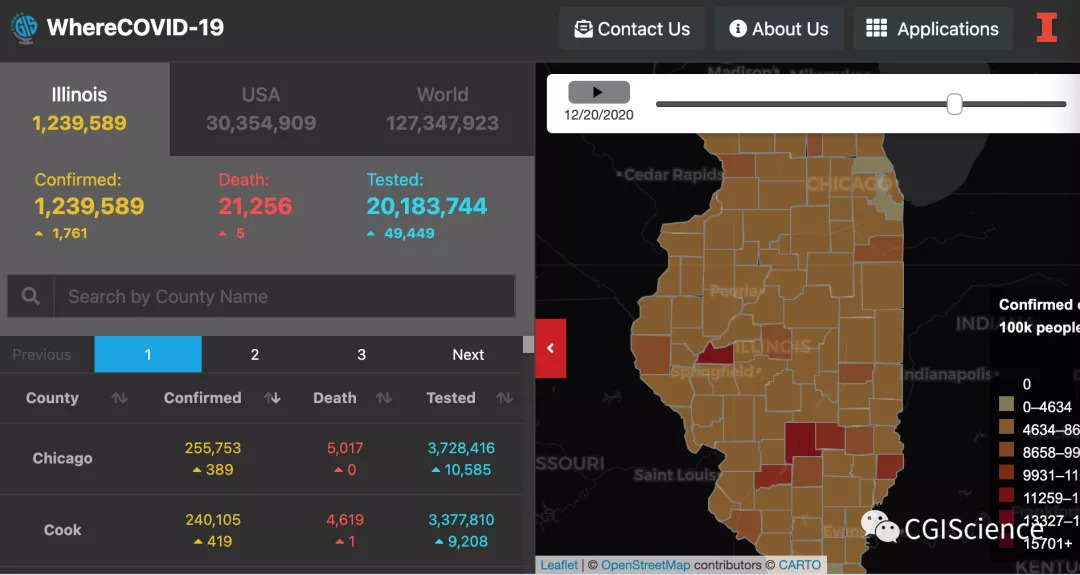Open the OpenStreetMap attribution link
The image size is (1080, 575).
click(645, 565)
